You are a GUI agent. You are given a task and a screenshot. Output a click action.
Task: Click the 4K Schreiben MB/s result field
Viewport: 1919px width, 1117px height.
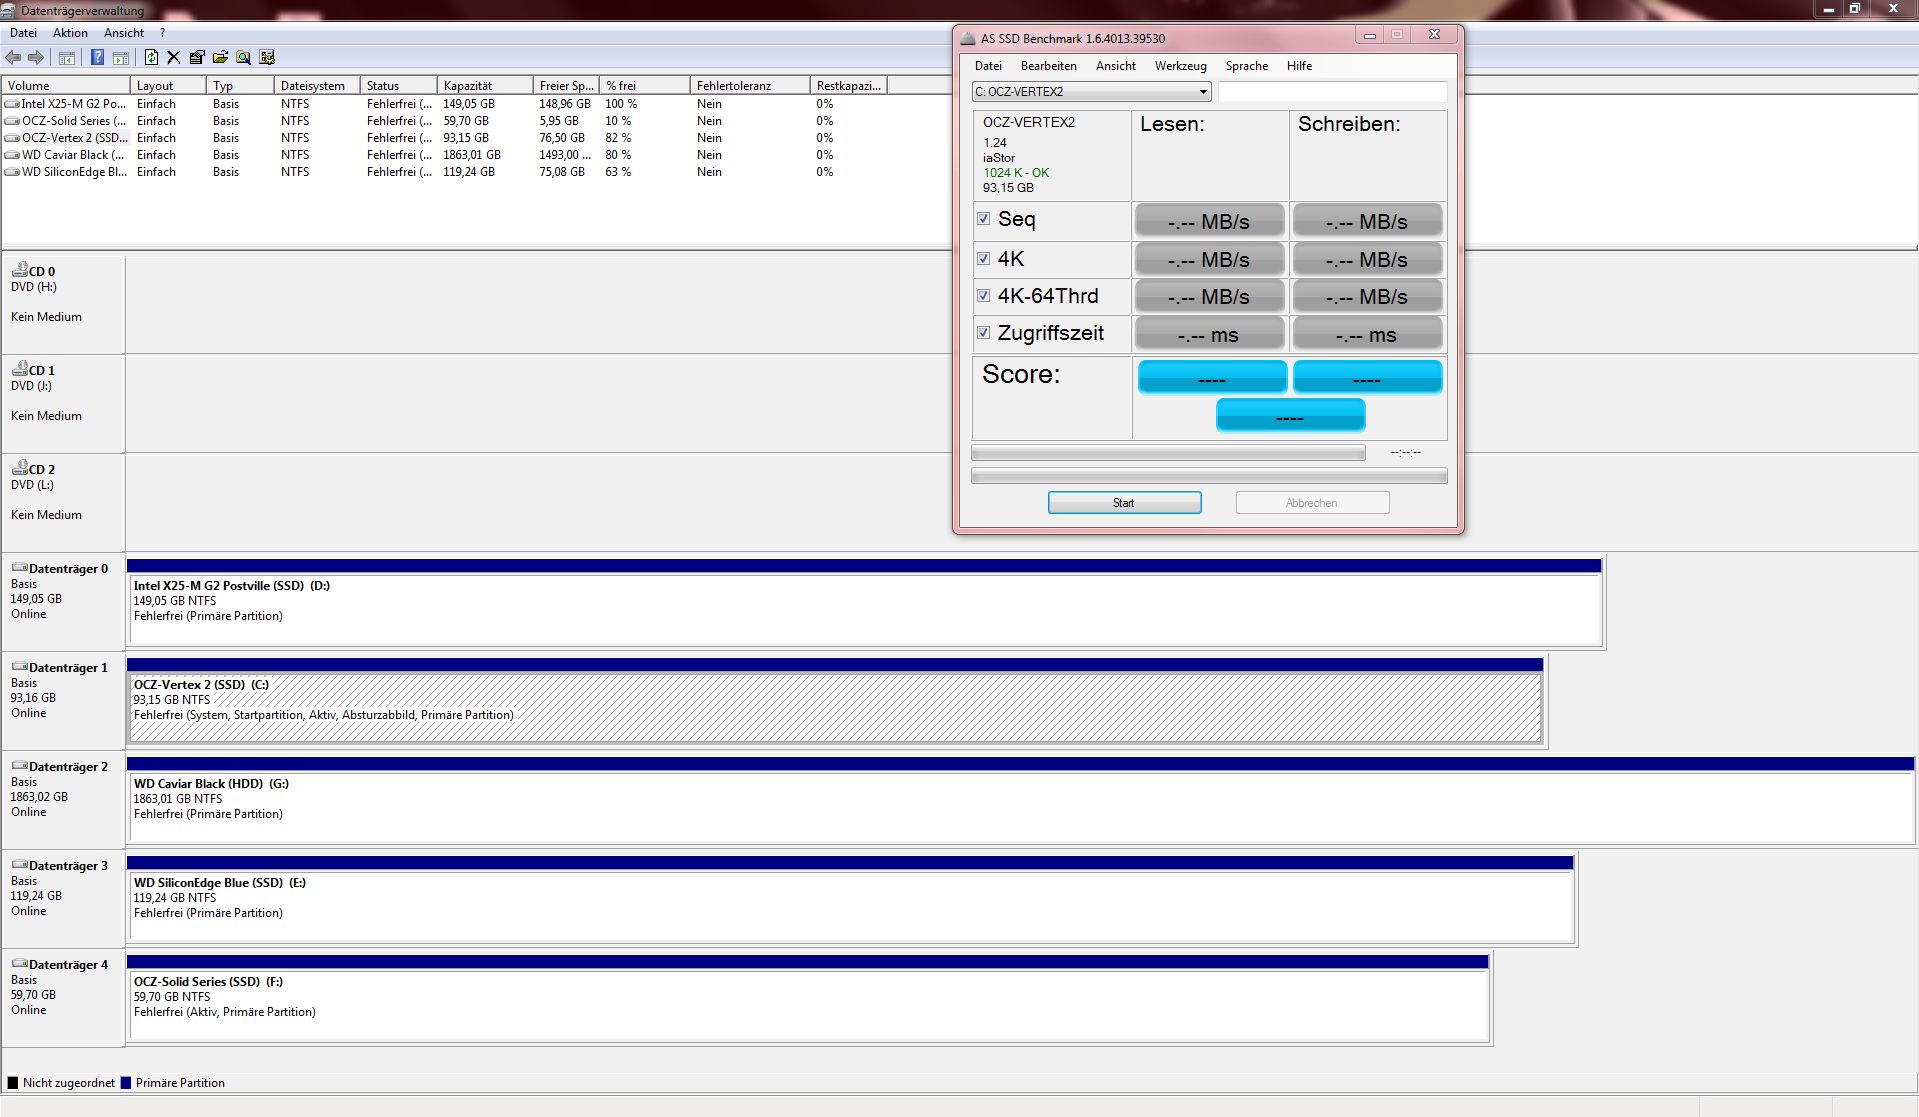[x=1367, y=259]
